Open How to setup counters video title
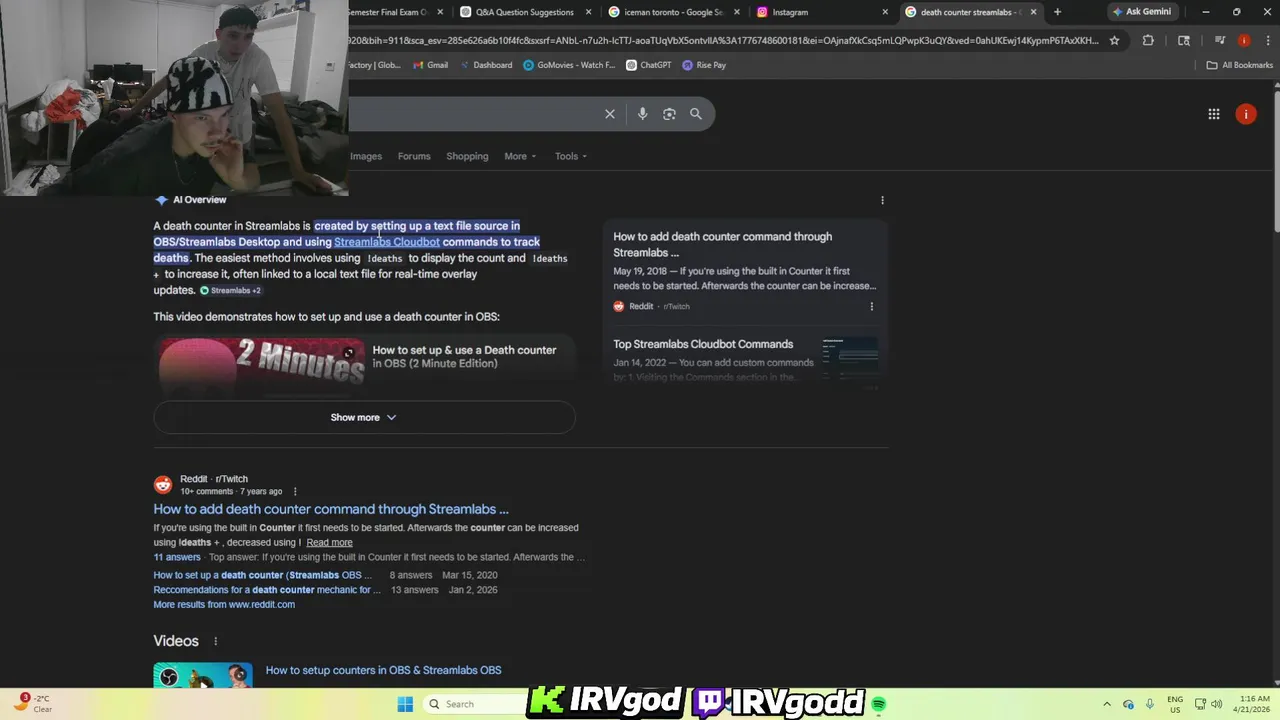 [383, 671]
